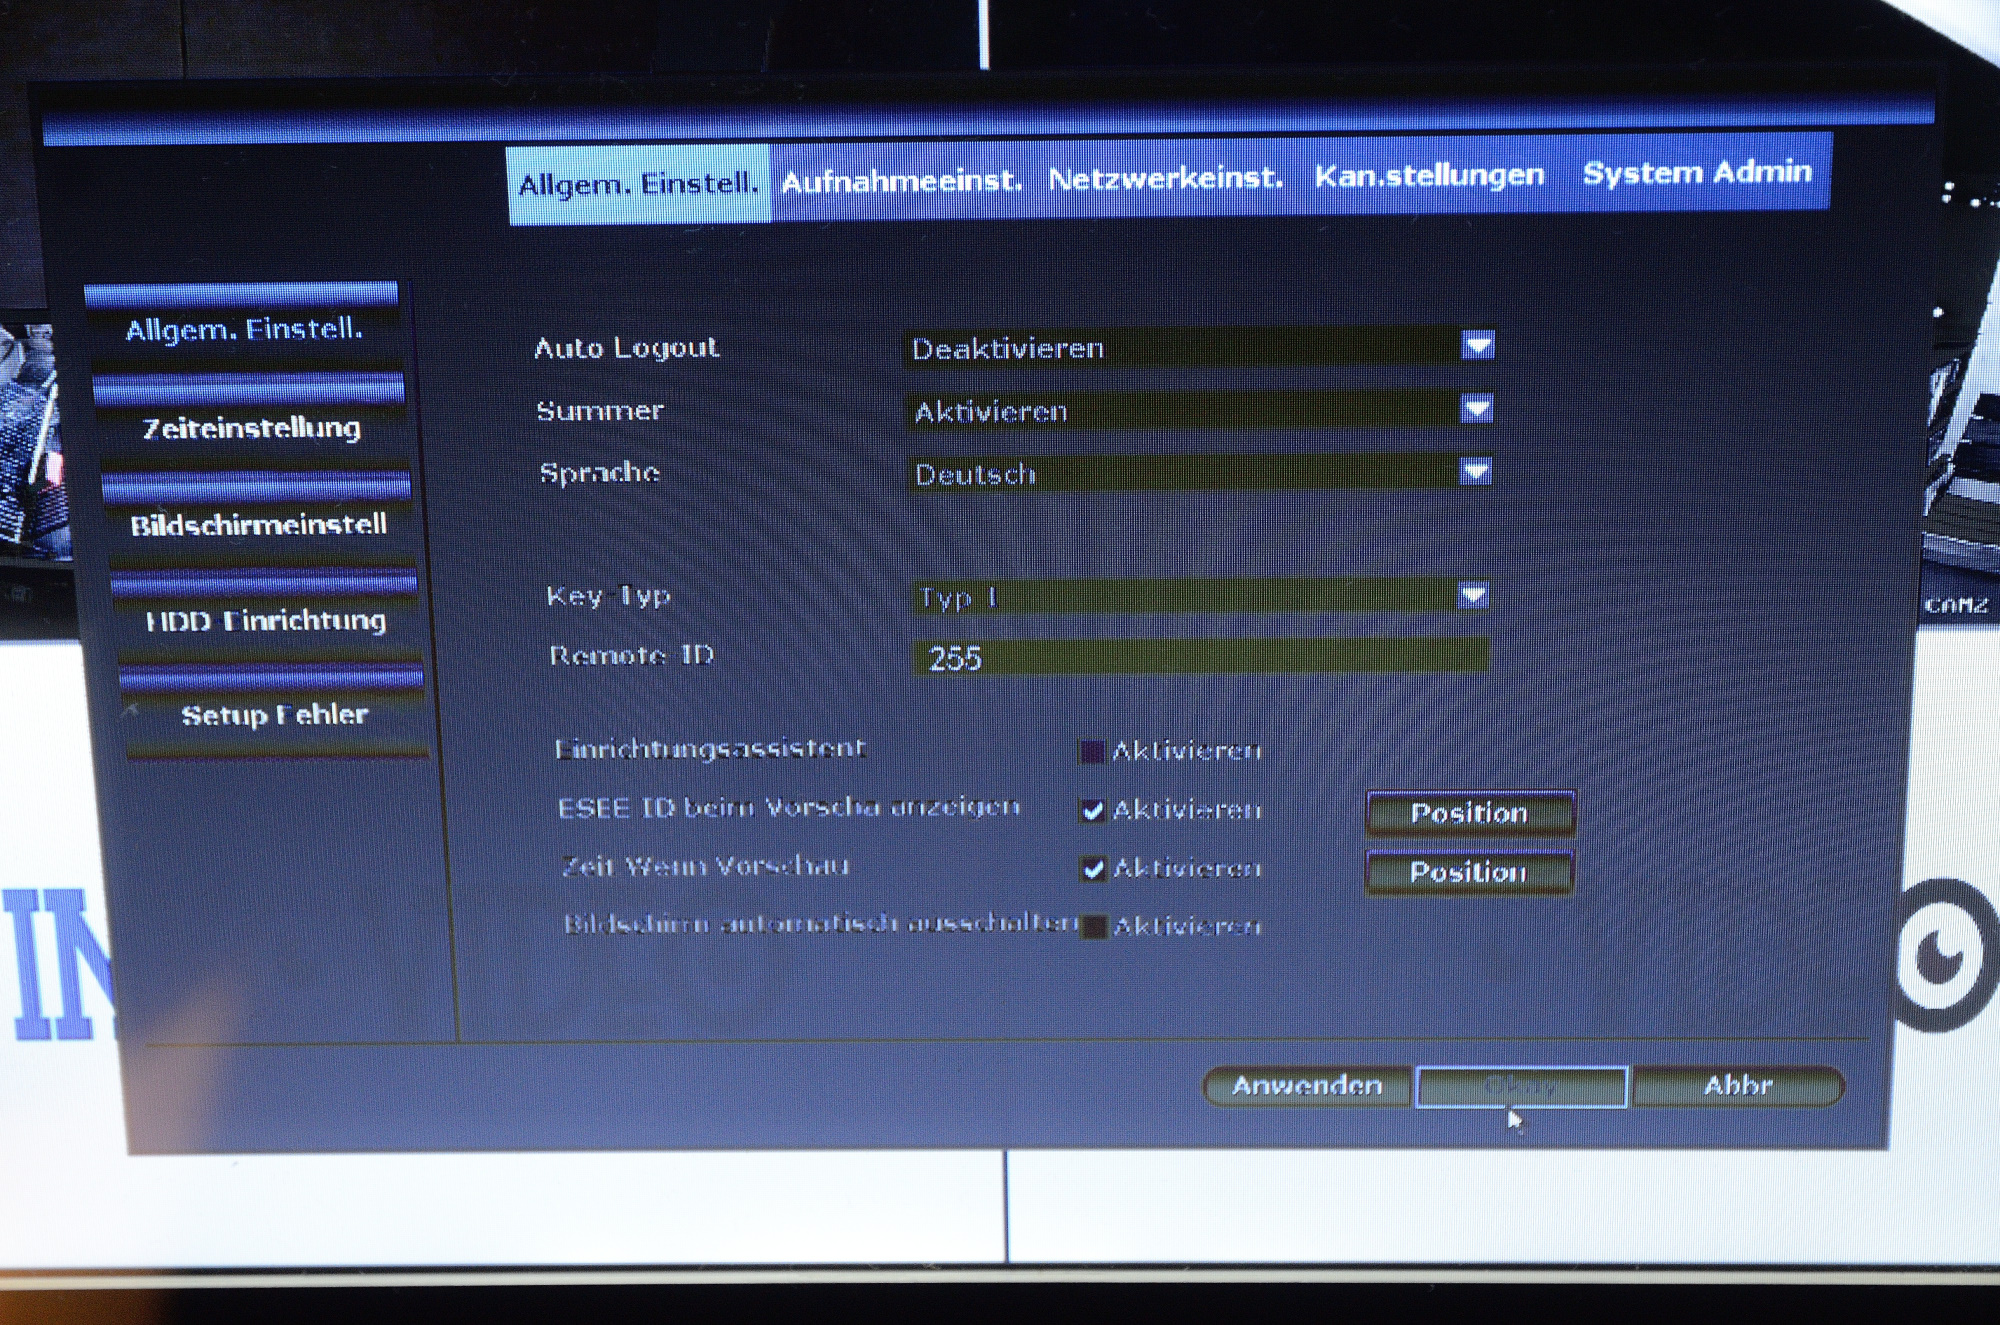Enable Bildschirm automatisch ausschalten checkbox
This screenshot has width=2000, height=1325.
(1094, 926)
